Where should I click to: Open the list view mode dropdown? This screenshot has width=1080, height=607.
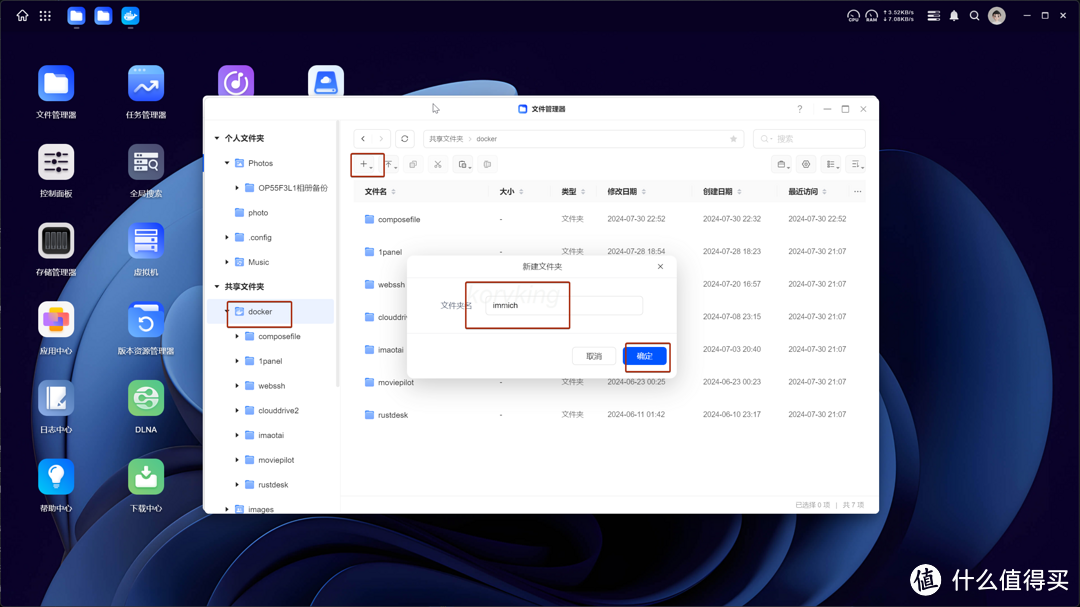833,164
